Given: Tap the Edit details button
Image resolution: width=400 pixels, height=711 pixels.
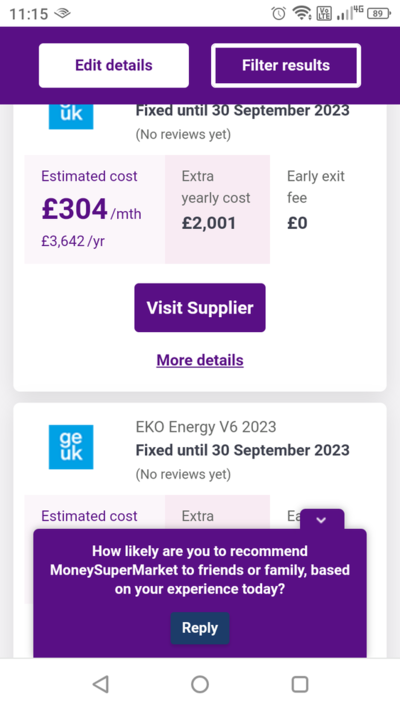Looking at the screenshot, I should [114, 65].
